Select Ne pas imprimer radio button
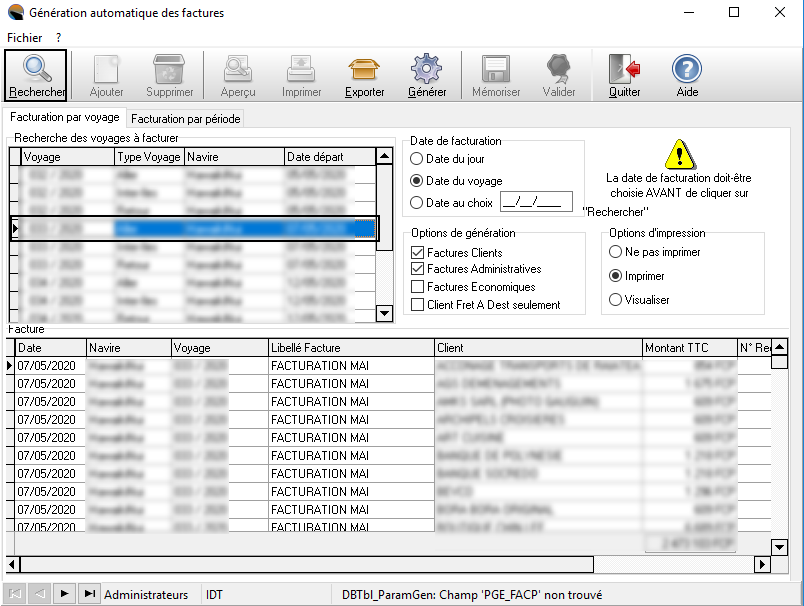 [x=616, y=252]
